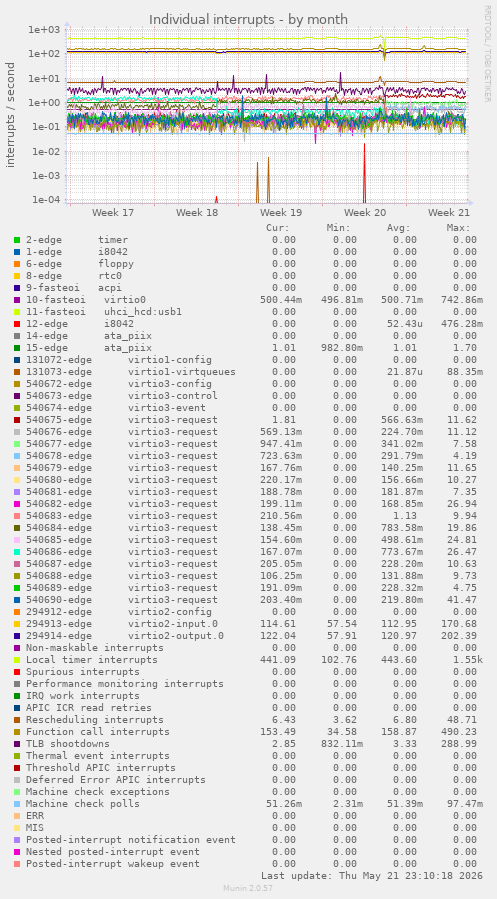Click the brown Rescheduling interrupts legend swatch
The height and width of the screenshot is (899, 497).
(x=17, y=720)
